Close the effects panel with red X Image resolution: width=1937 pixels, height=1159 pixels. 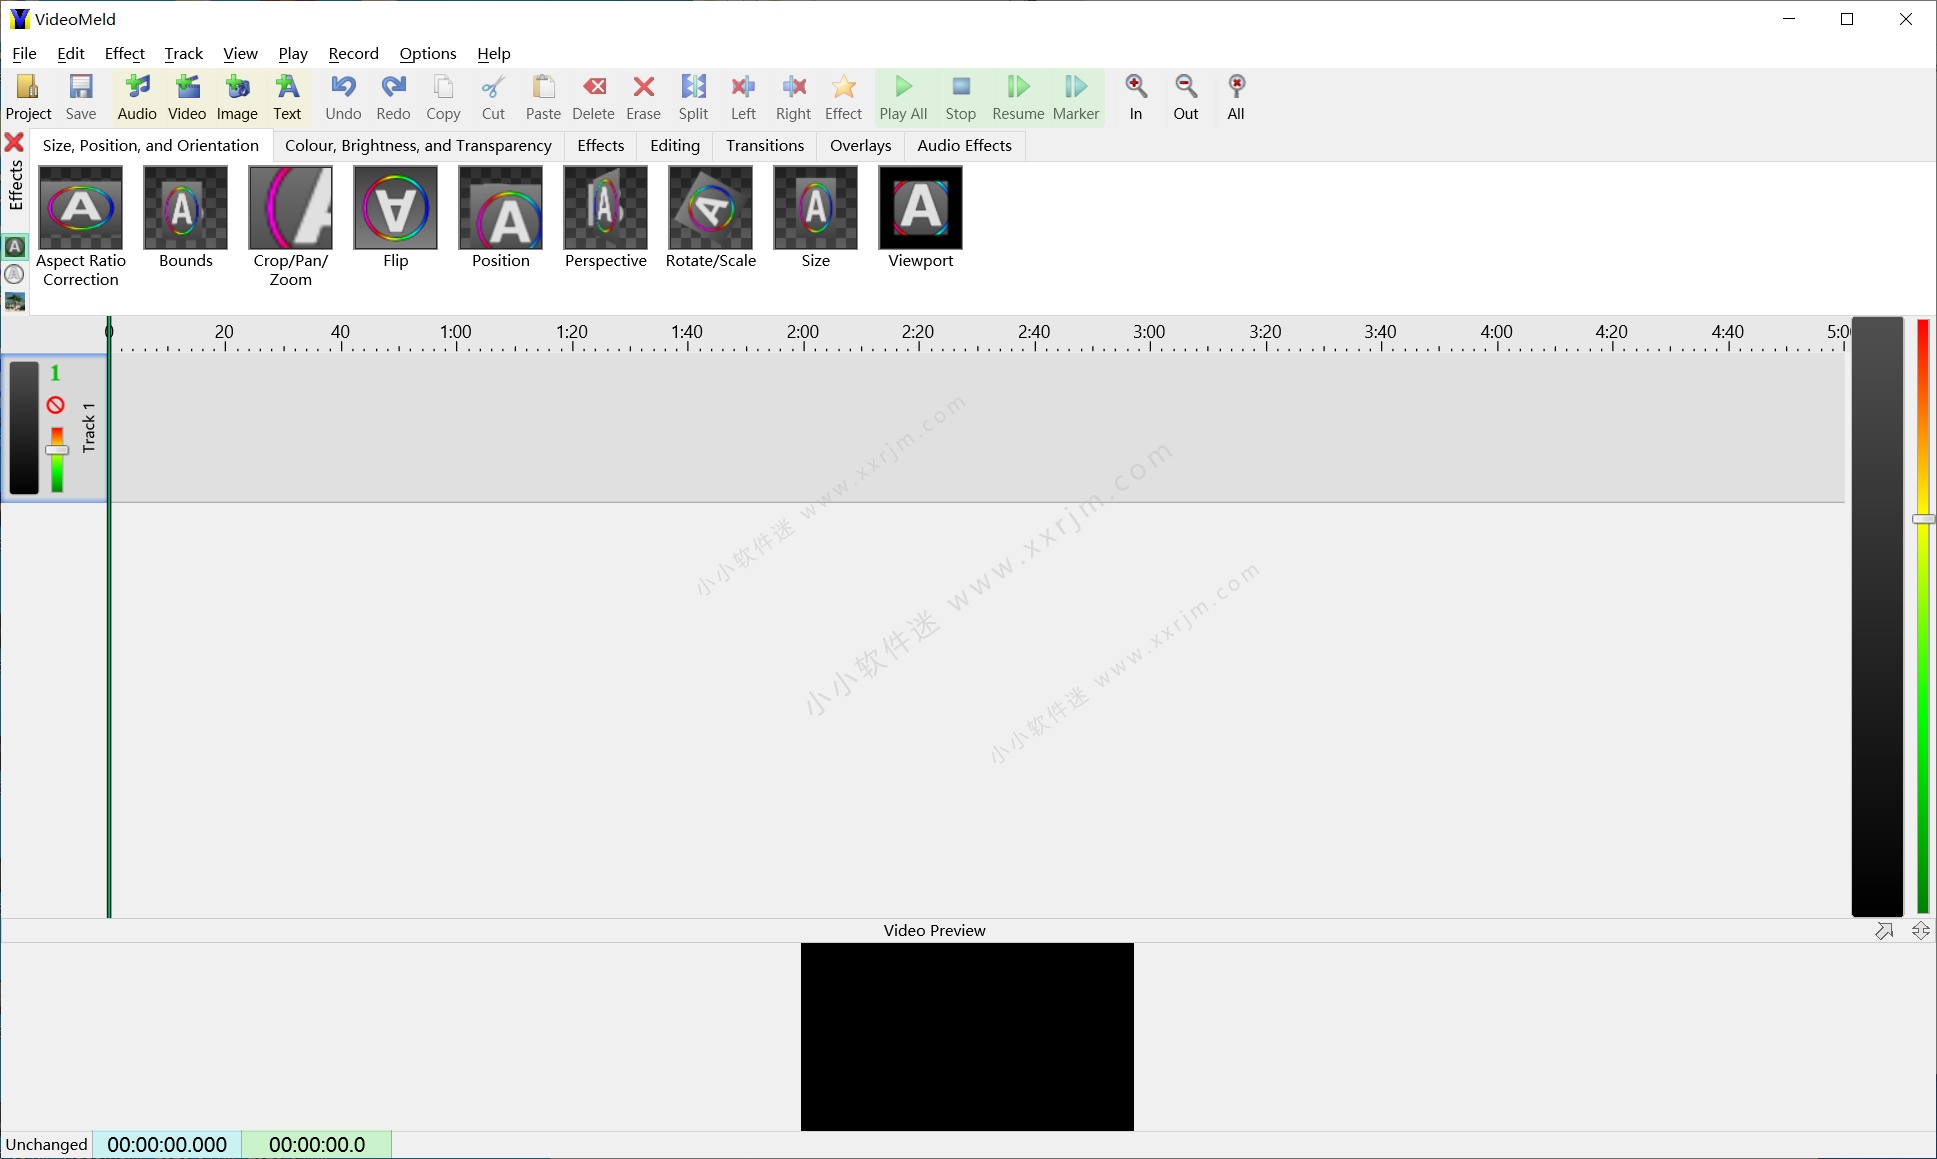(15, 142)
